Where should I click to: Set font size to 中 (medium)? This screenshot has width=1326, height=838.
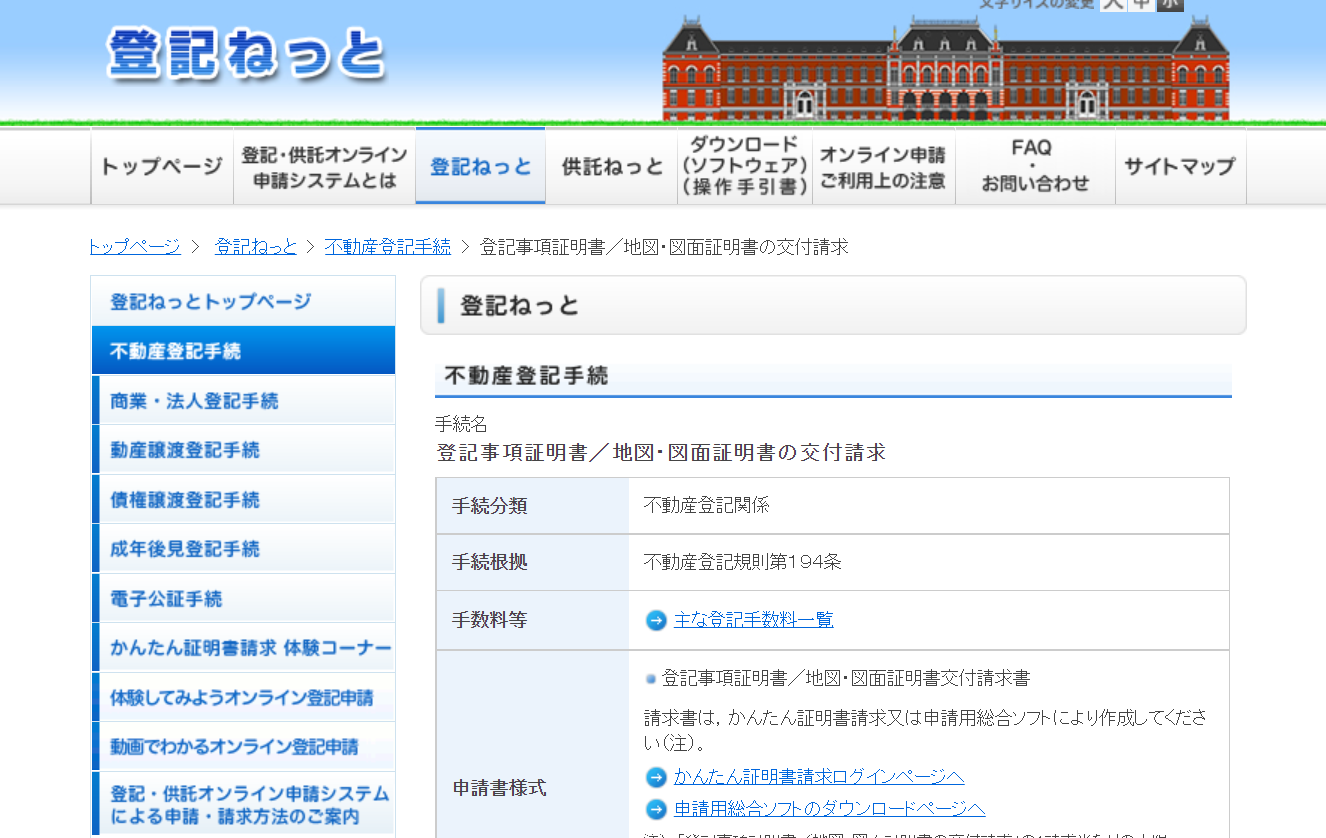point(1141,4)
